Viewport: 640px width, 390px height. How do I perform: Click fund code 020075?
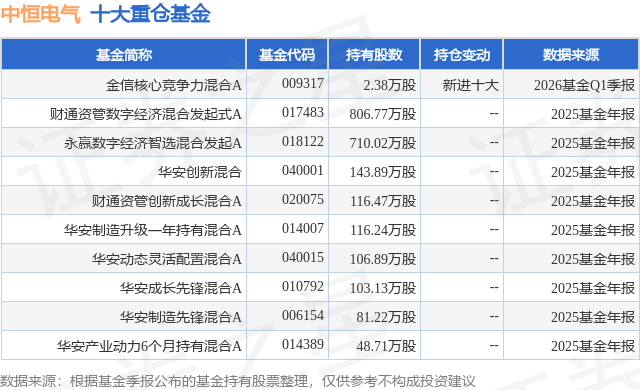(303, 199)
